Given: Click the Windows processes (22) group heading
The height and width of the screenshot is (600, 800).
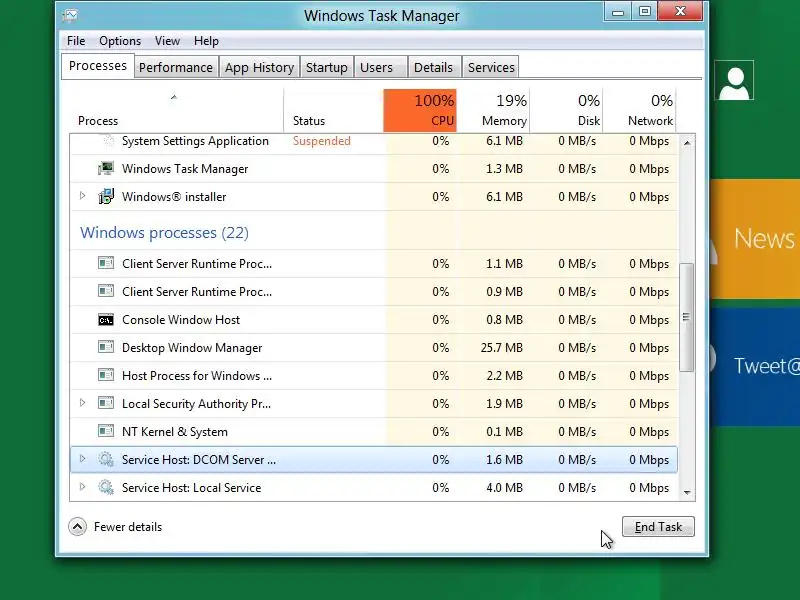Looking at the screenshot, I should tap(164, 233).
